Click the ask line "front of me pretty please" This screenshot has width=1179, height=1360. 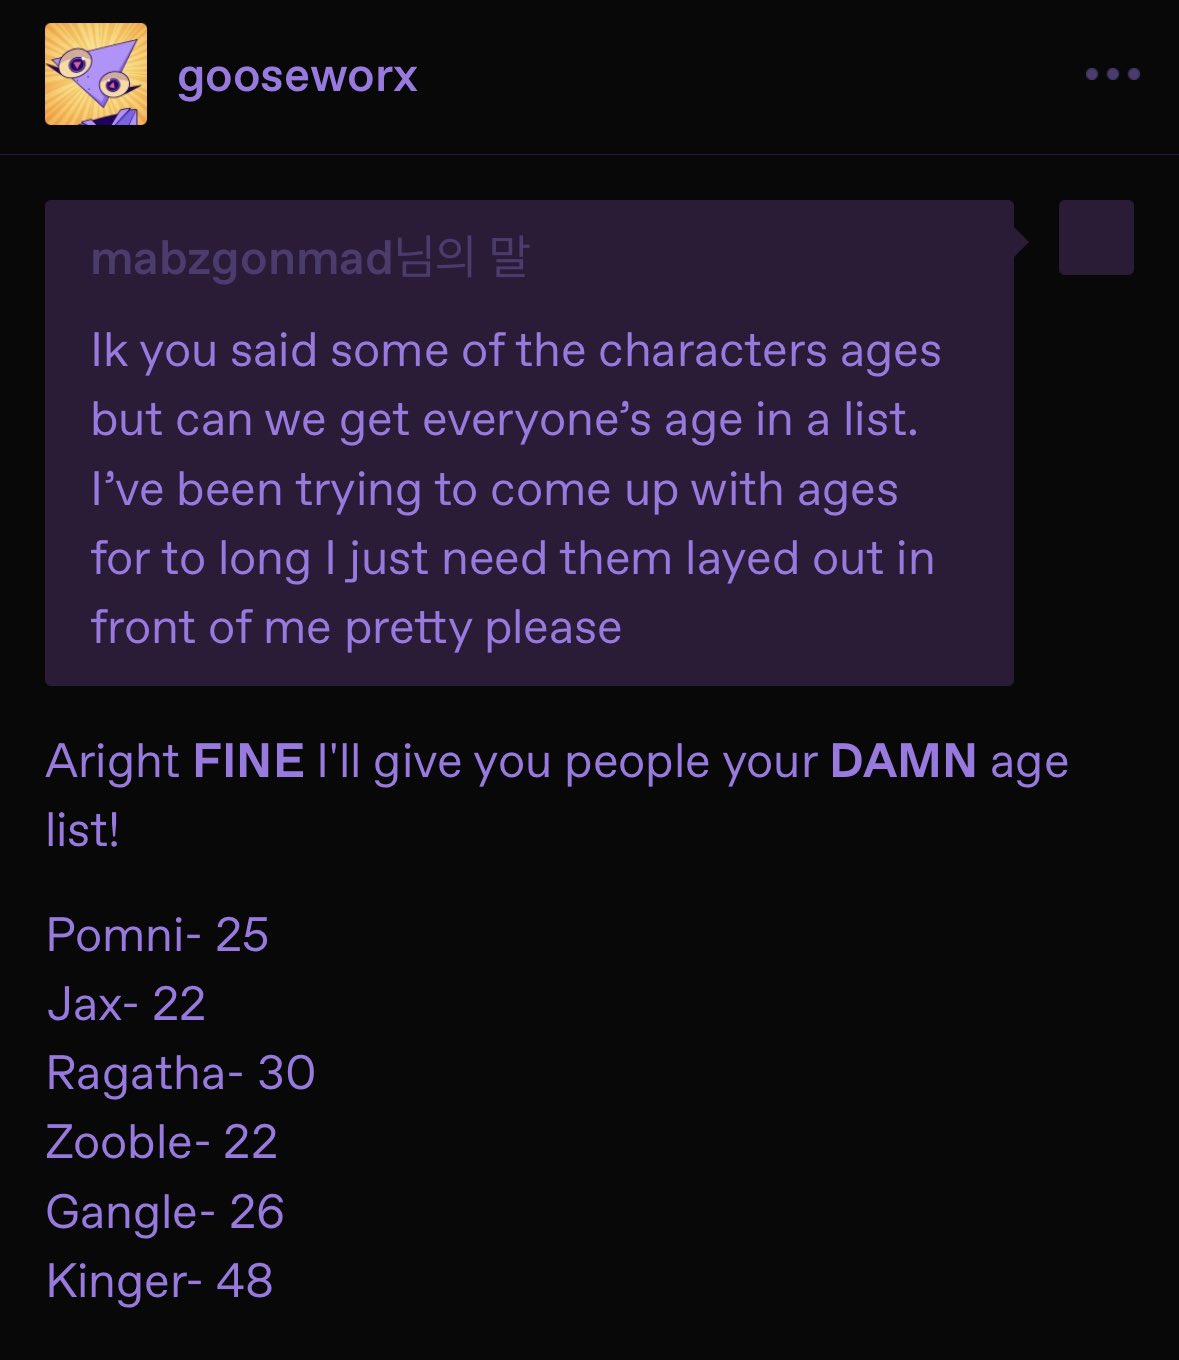(x=356, y=628)
